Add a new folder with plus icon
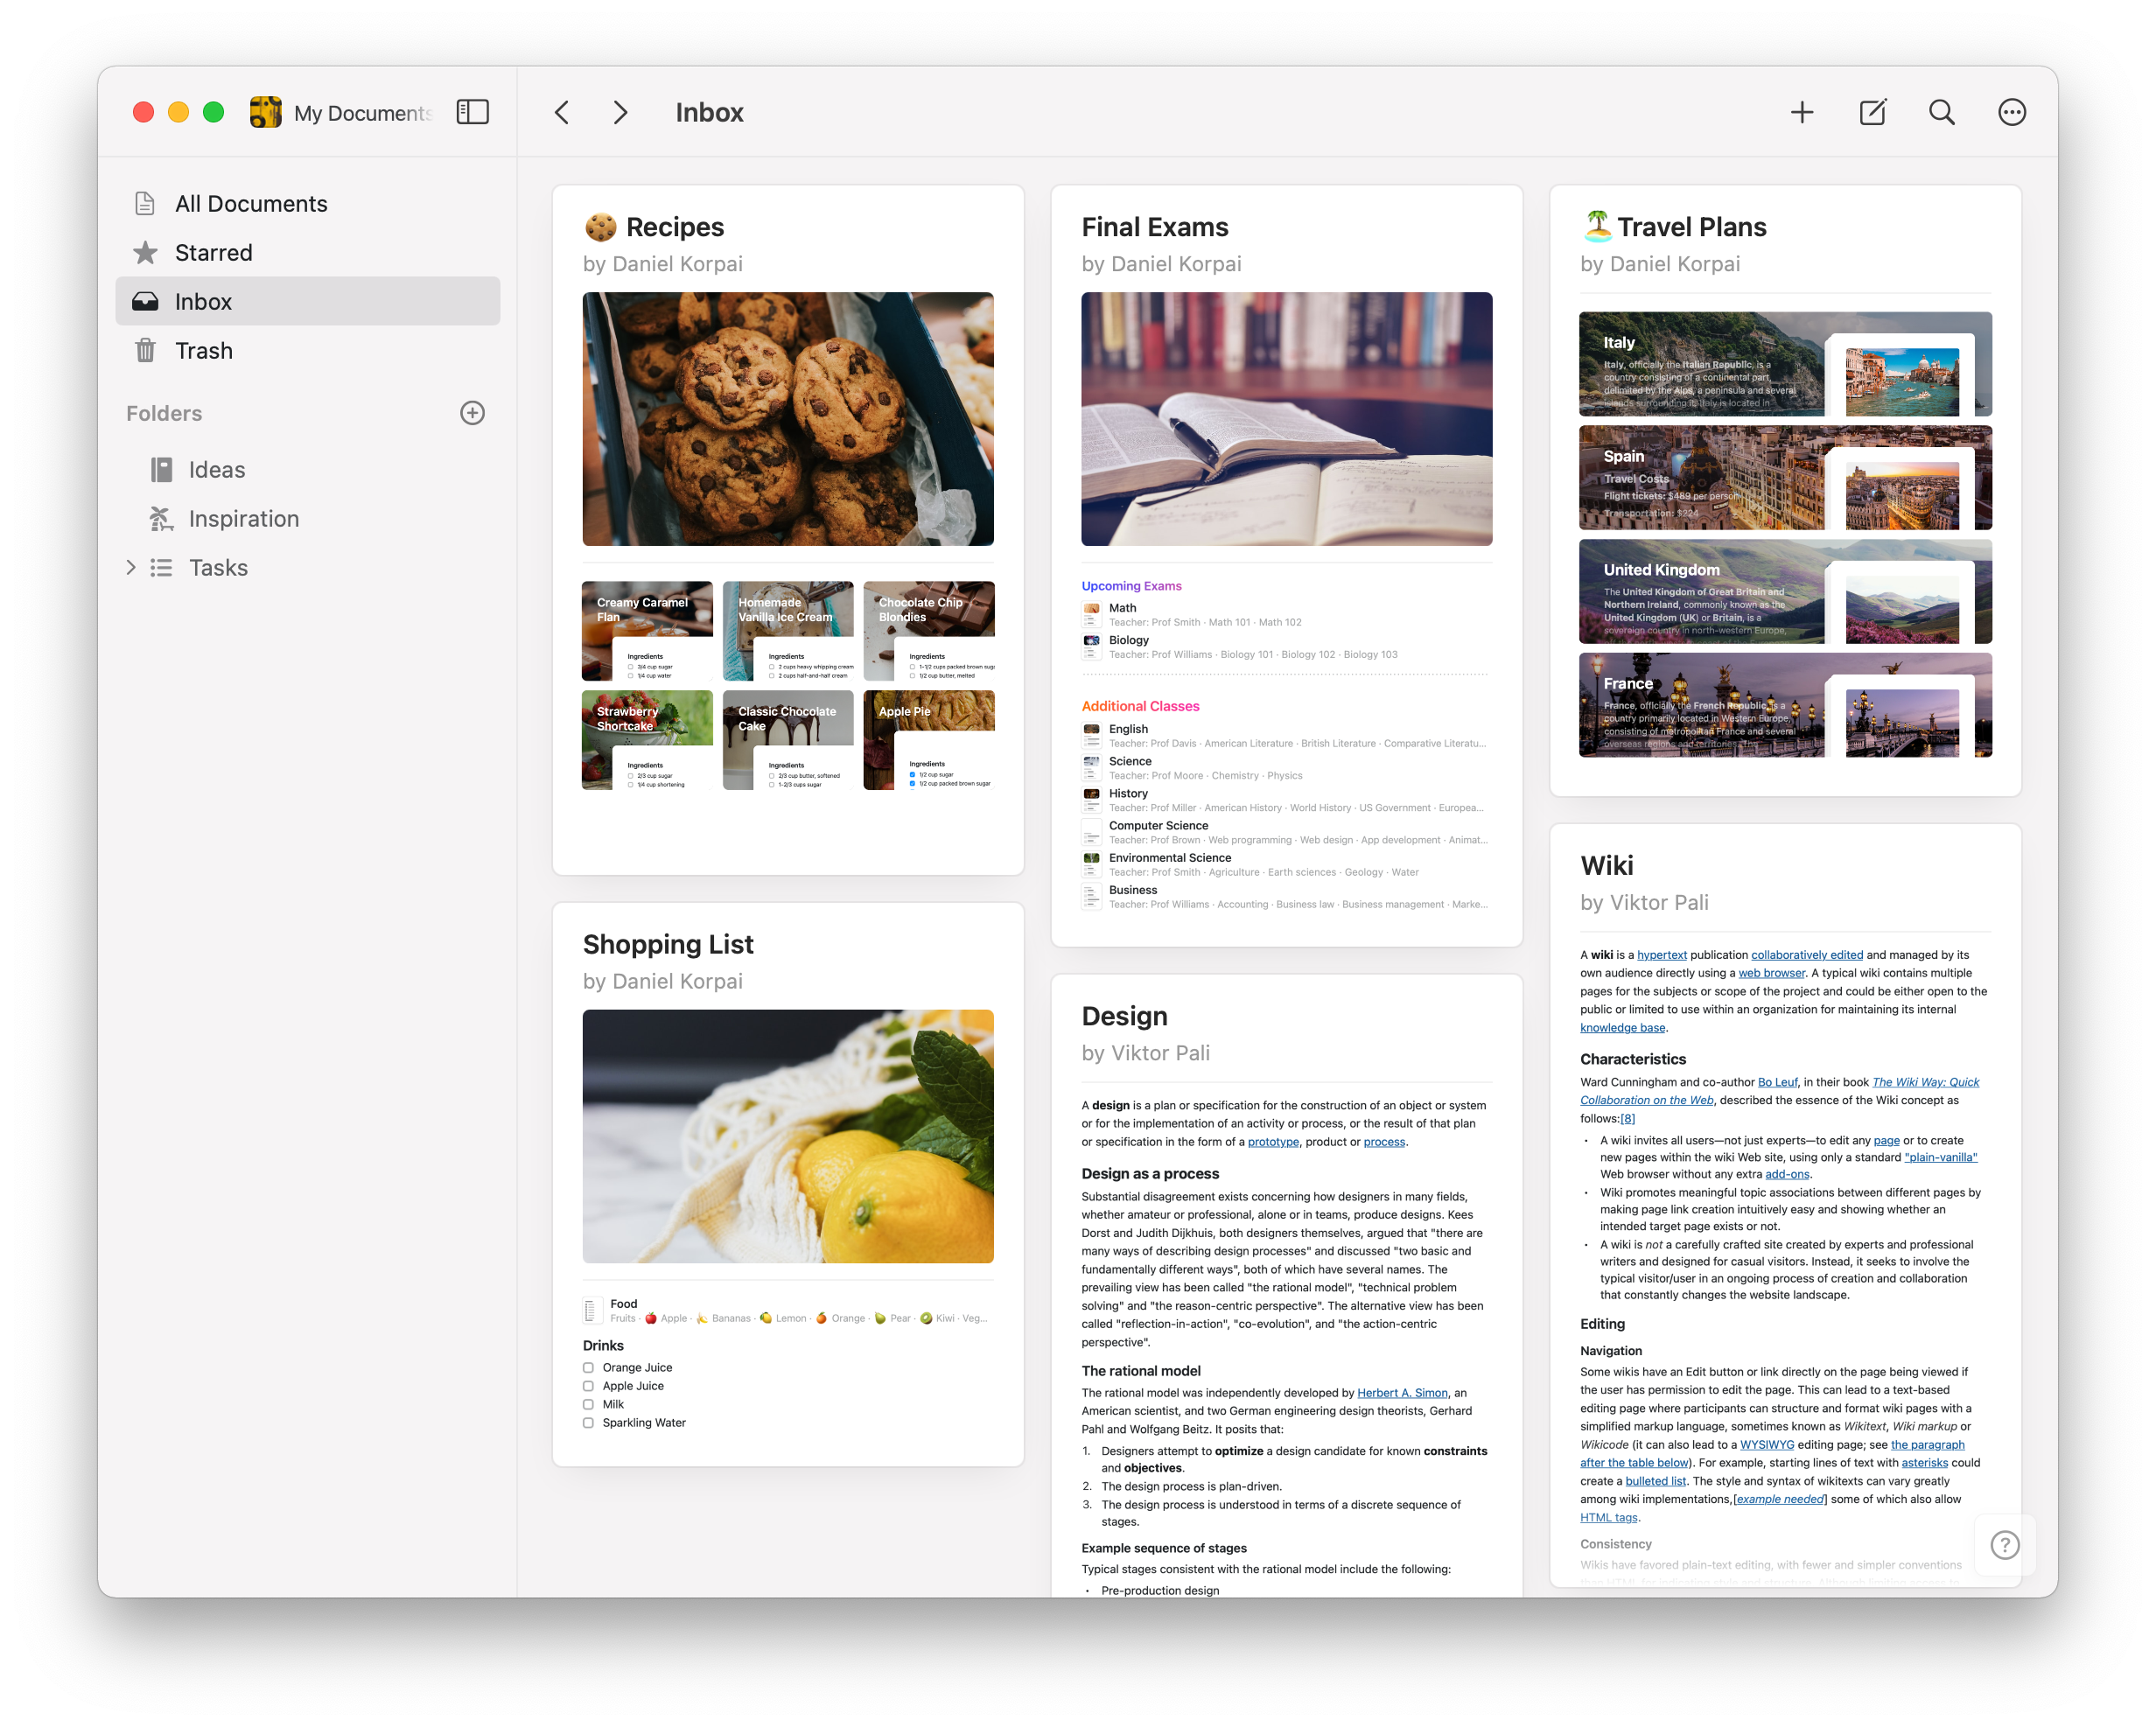The width and height of the screenshot is (2156, 1727). [x=472, y=413]
